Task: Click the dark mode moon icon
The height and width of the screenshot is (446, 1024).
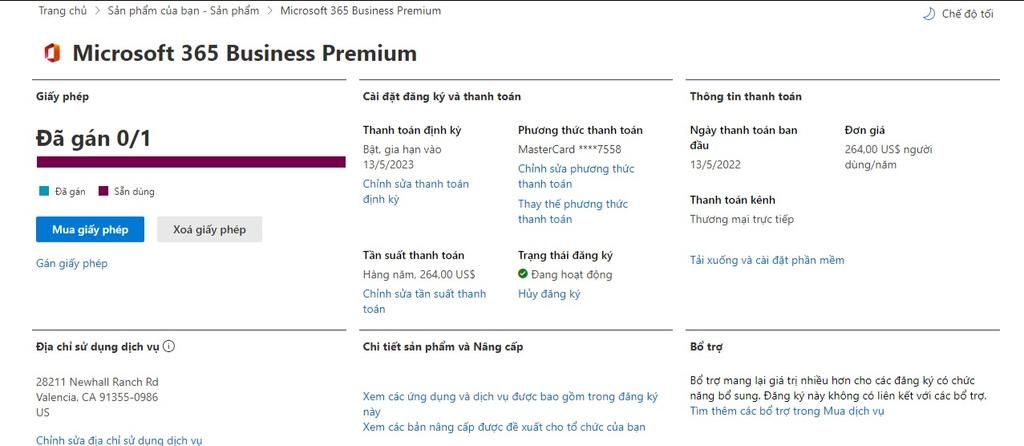Action: click(x=929, y=14)
